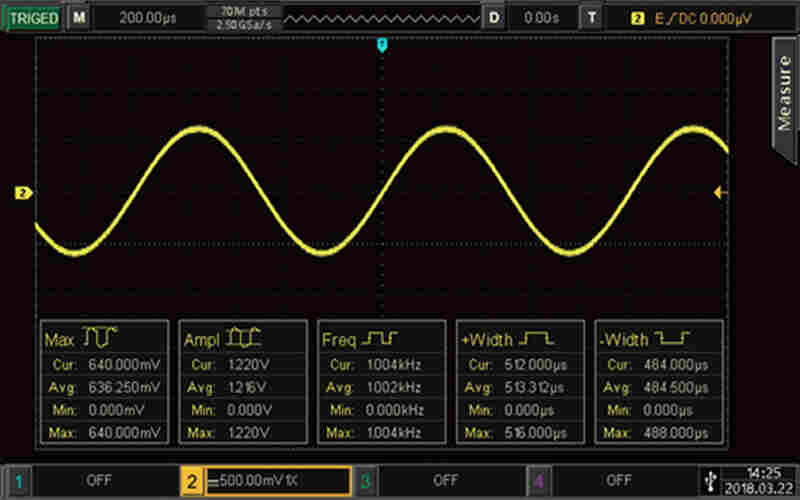Click the Max measurement waveform icon
The height and width of the screenshot is (500, 800).
coord(99,339)
